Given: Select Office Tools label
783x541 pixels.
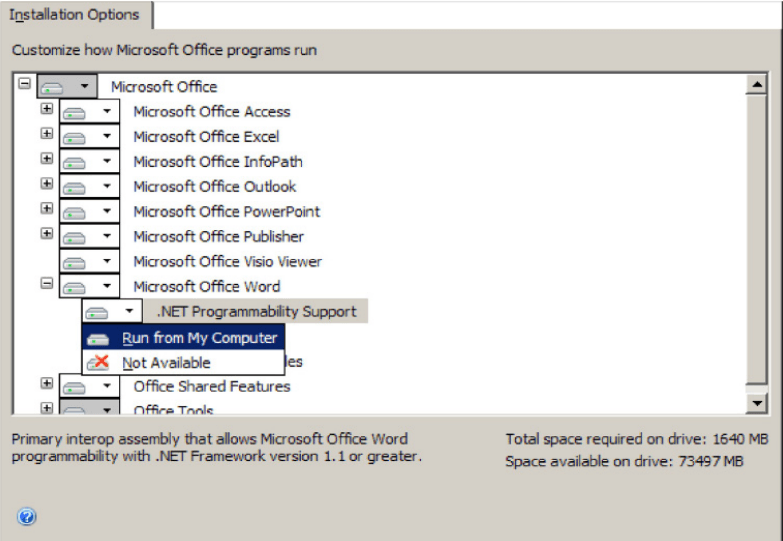Looking at the screenshot, I should point(173,409).
